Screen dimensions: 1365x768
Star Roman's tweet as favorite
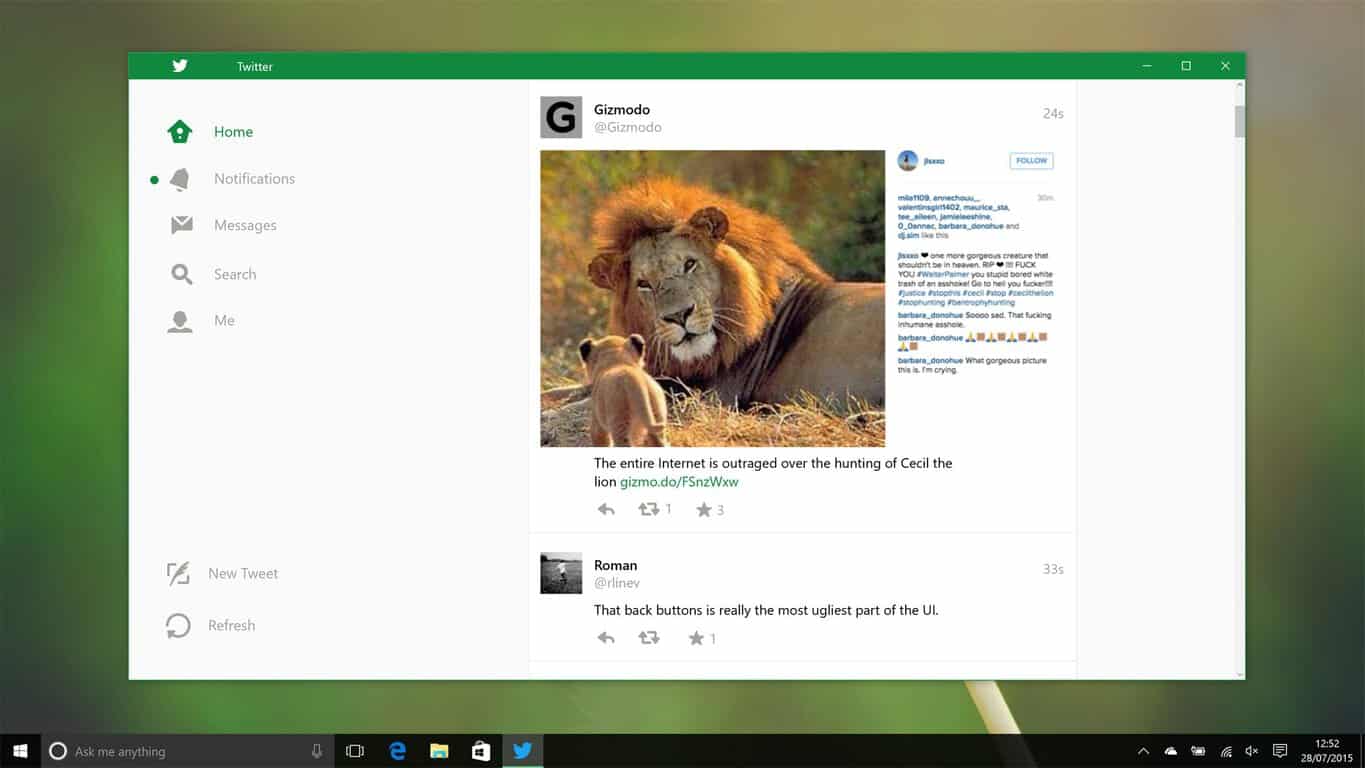point(696,638)
